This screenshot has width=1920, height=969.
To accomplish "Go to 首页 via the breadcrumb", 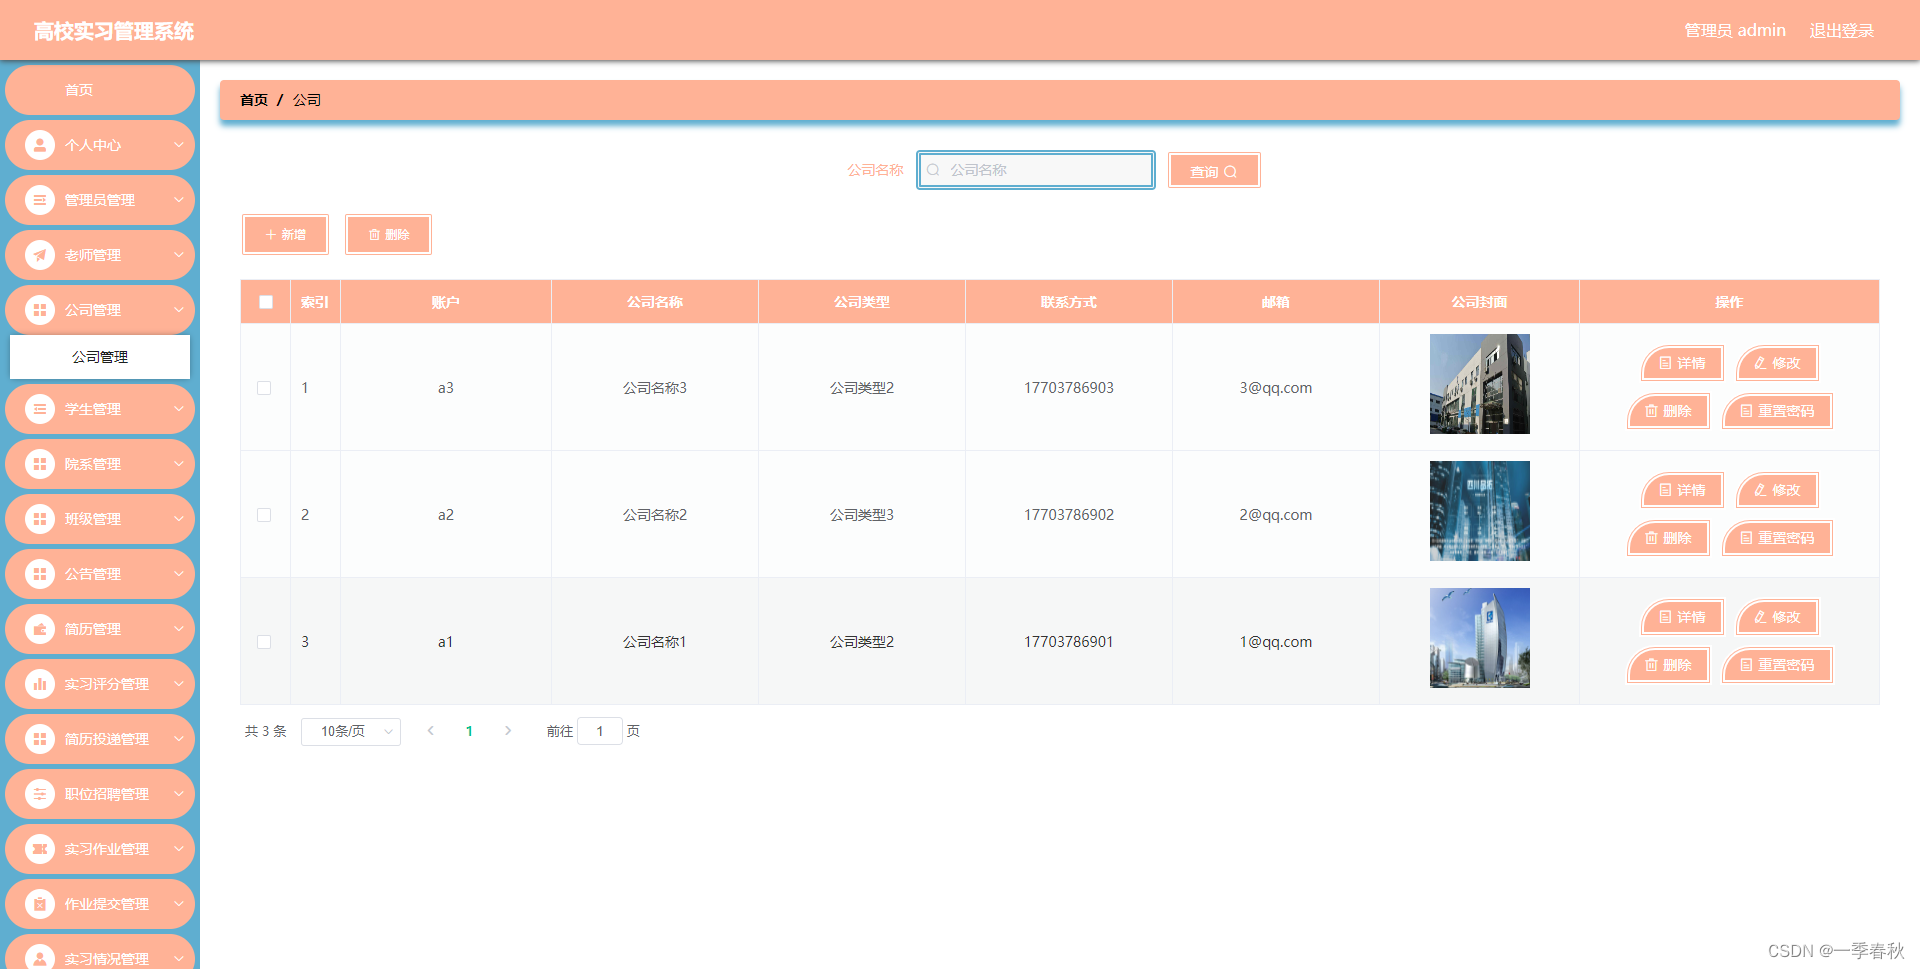I will [253, 99].
